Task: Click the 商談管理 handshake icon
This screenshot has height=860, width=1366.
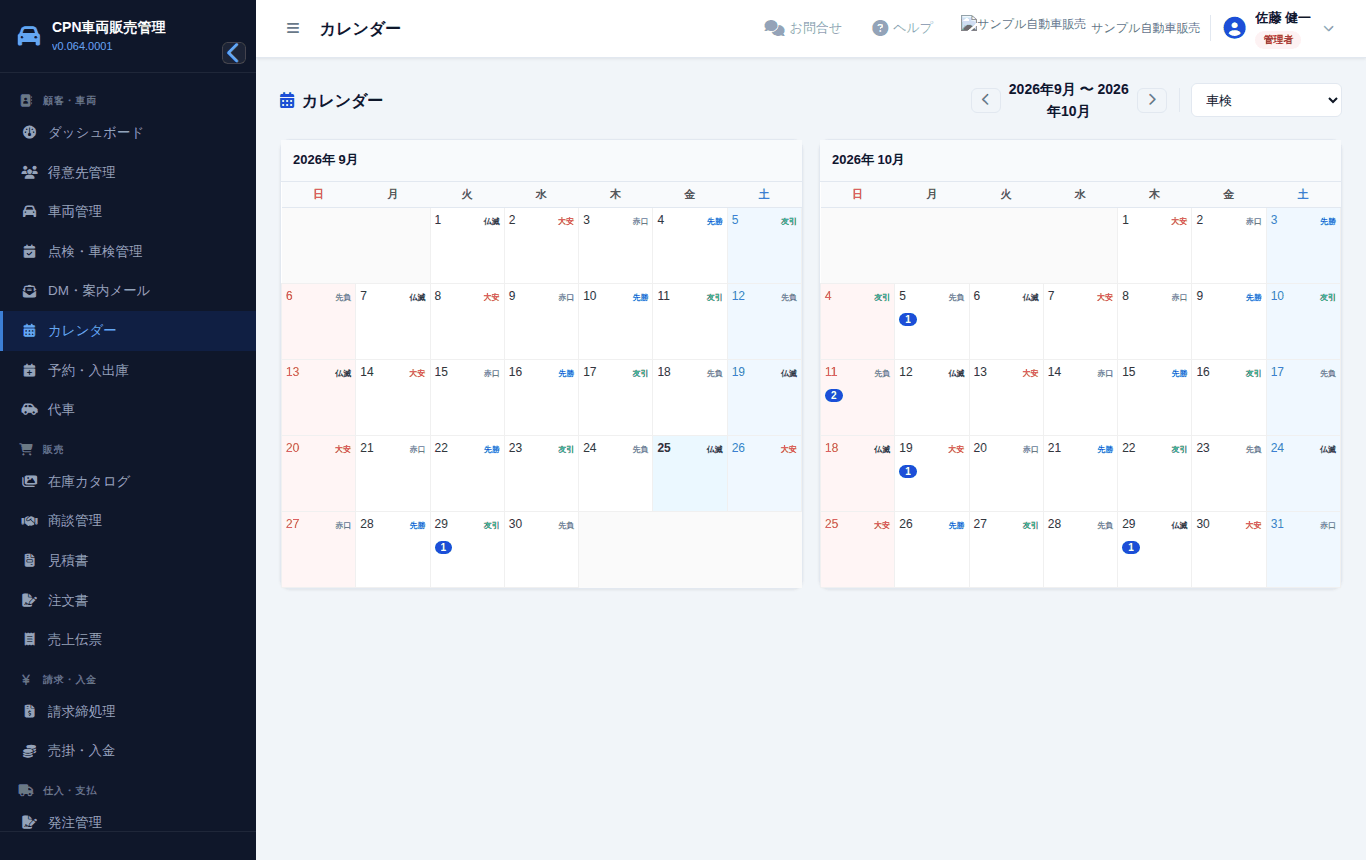Action: click(29, 520)
